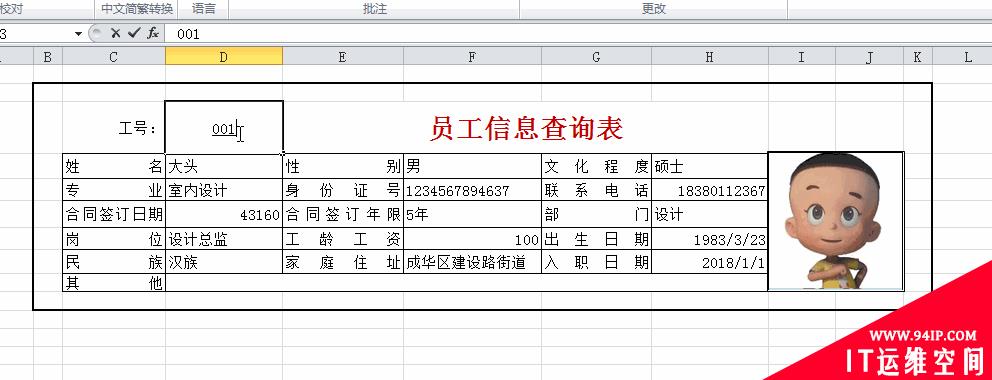
Task: Select column K header
Action: pyautogui.click(x=917, y=57)
